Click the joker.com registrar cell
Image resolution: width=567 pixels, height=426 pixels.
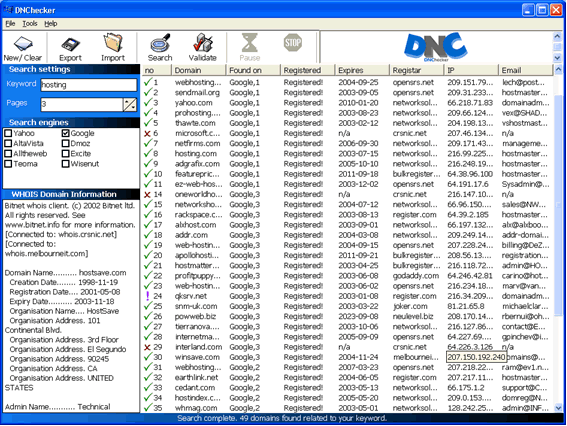tap(410, 306)
